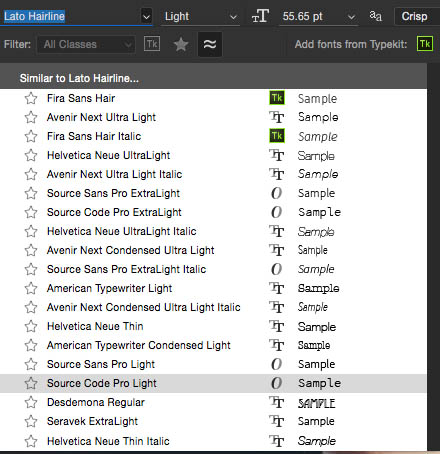Select Helvetica Neue UltraLight Italic font

pos(213,231)
